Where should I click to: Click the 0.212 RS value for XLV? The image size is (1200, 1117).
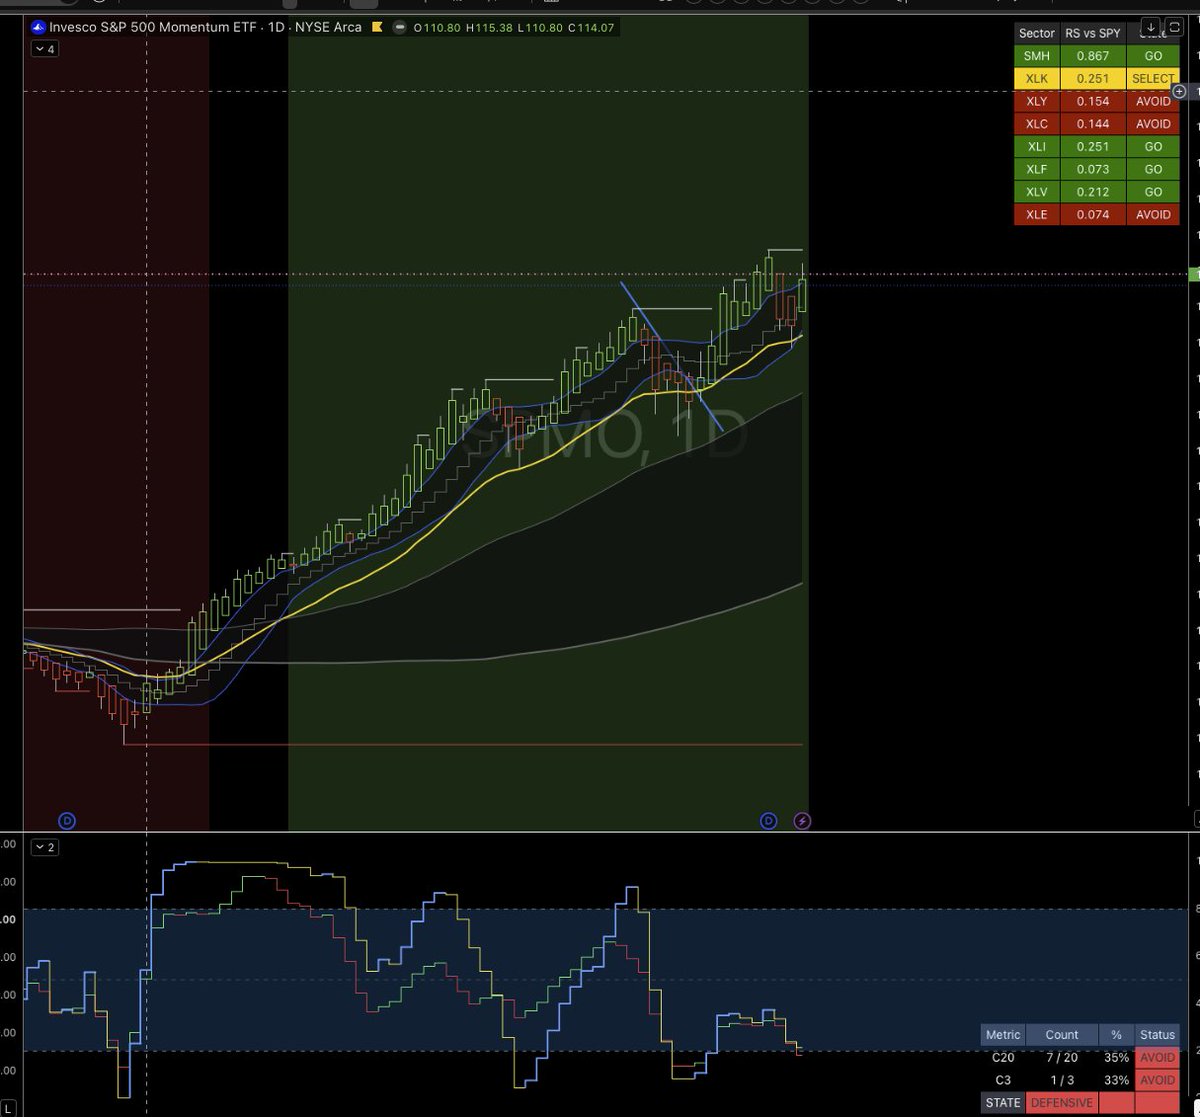pos(1093,192)
